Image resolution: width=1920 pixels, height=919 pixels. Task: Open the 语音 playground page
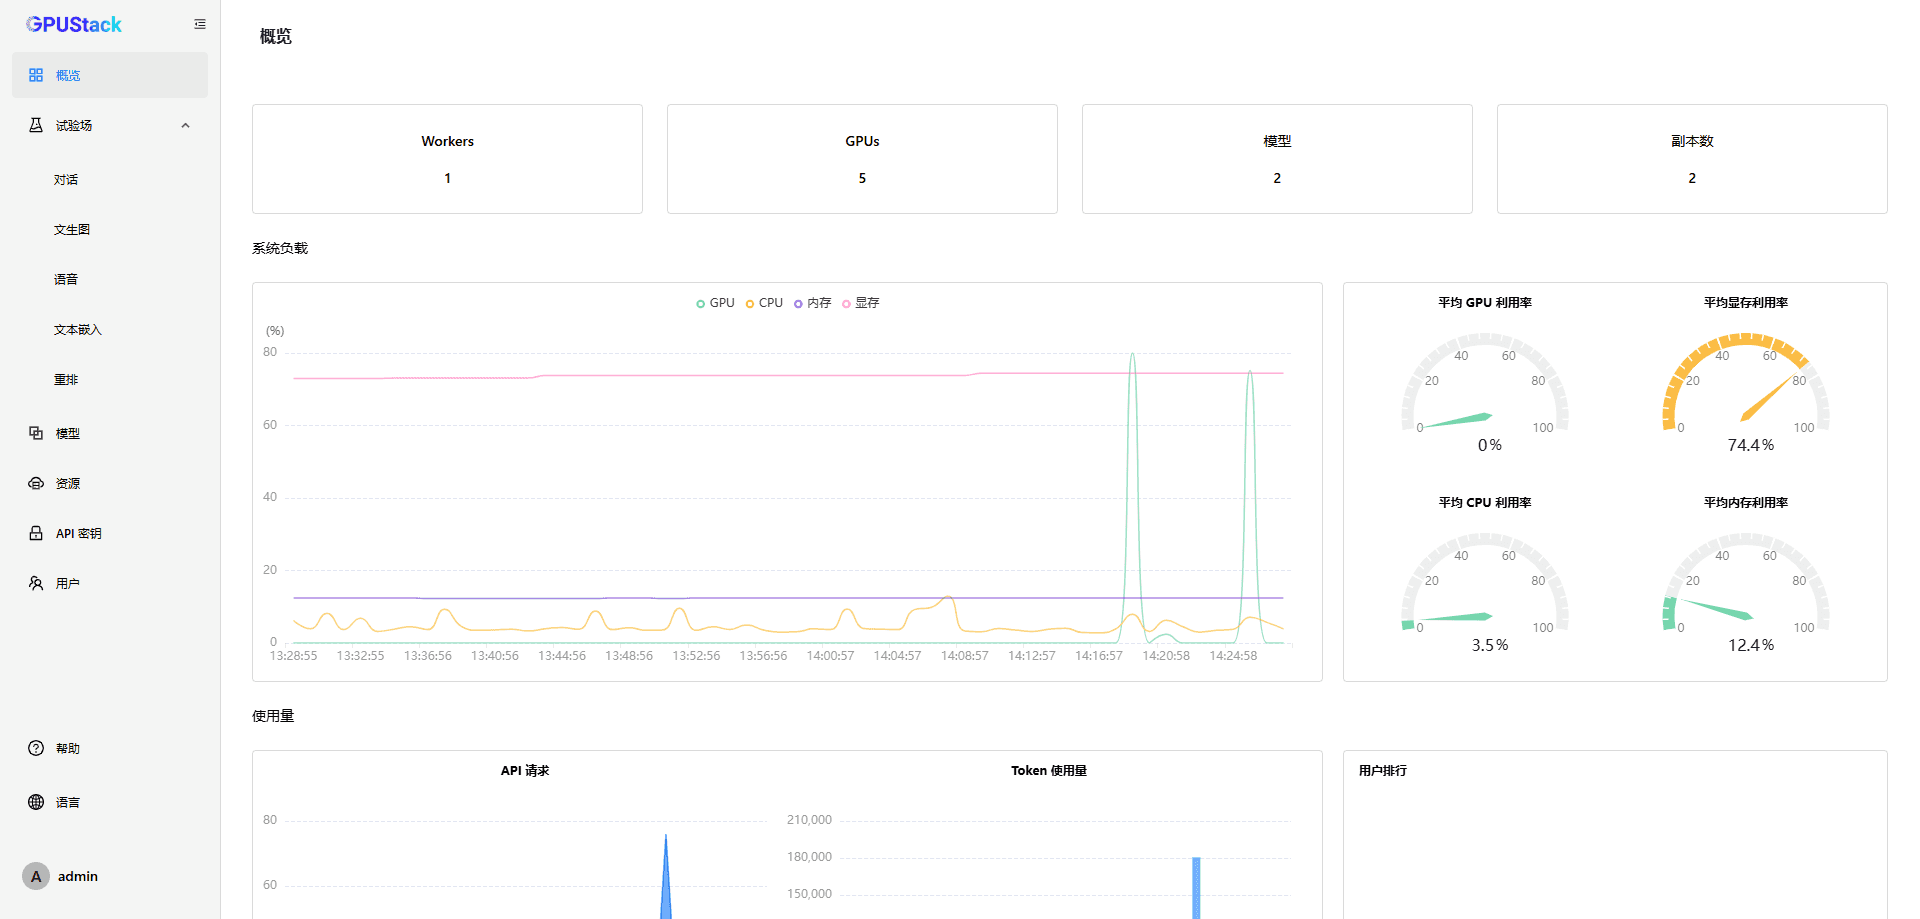point(110,280)
